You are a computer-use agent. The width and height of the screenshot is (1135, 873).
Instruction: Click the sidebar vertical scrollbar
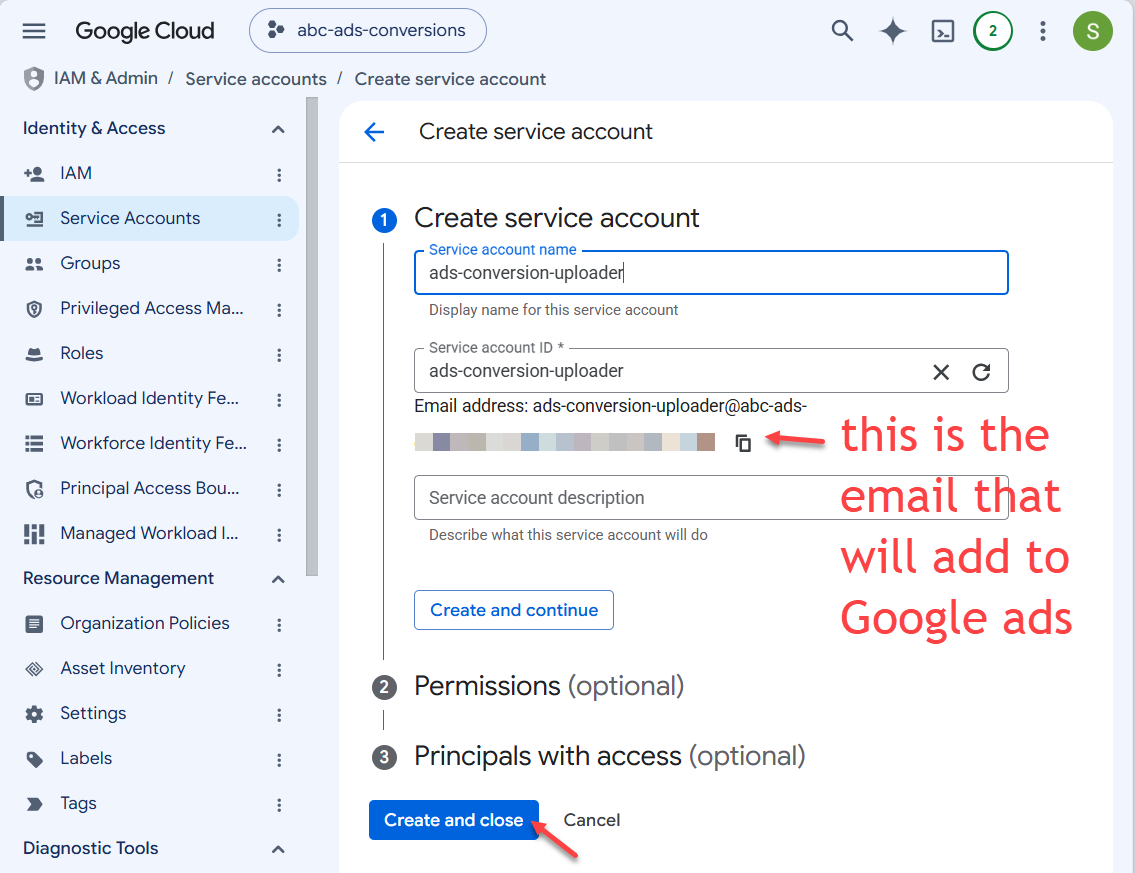click(x=312, y=337)
